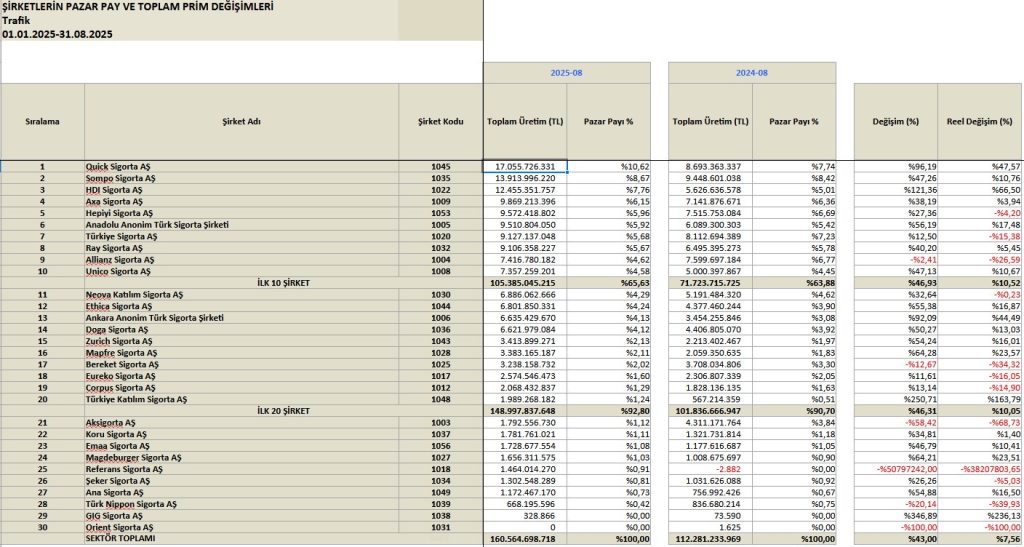Click the negative value -2.882
This screenshot has height=547, width=1024.
pyautogui.click(x=711, y=469)
